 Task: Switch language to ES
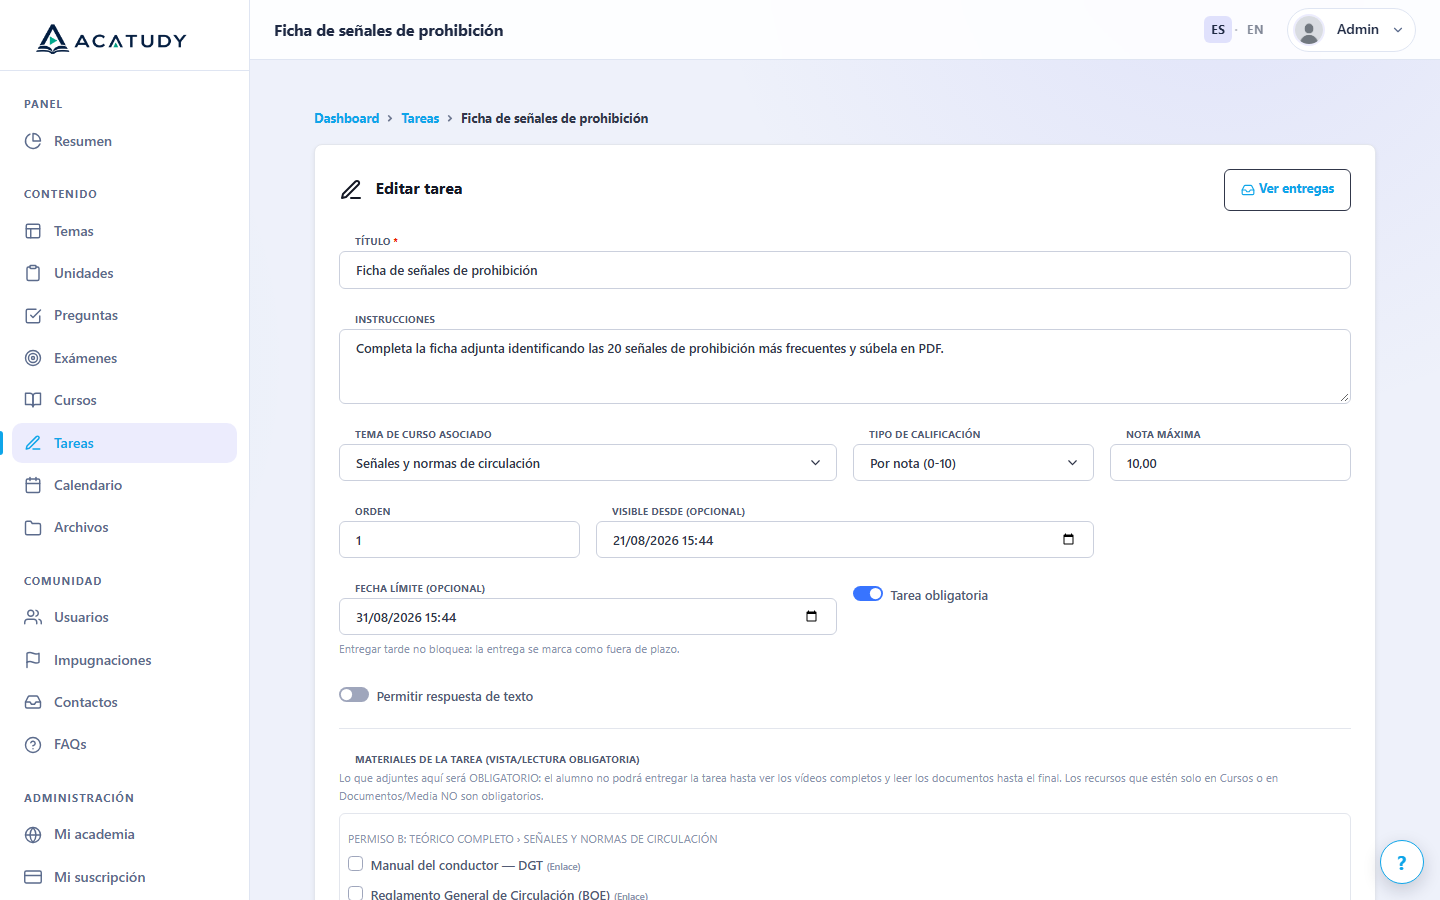1218,30
